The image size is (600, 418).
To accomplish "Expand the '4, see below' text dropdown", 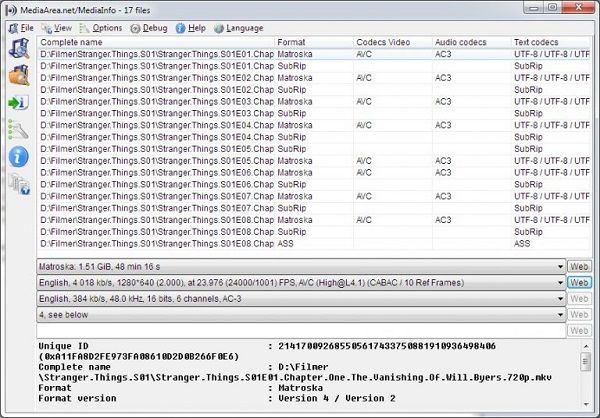I will coord(301,315).
